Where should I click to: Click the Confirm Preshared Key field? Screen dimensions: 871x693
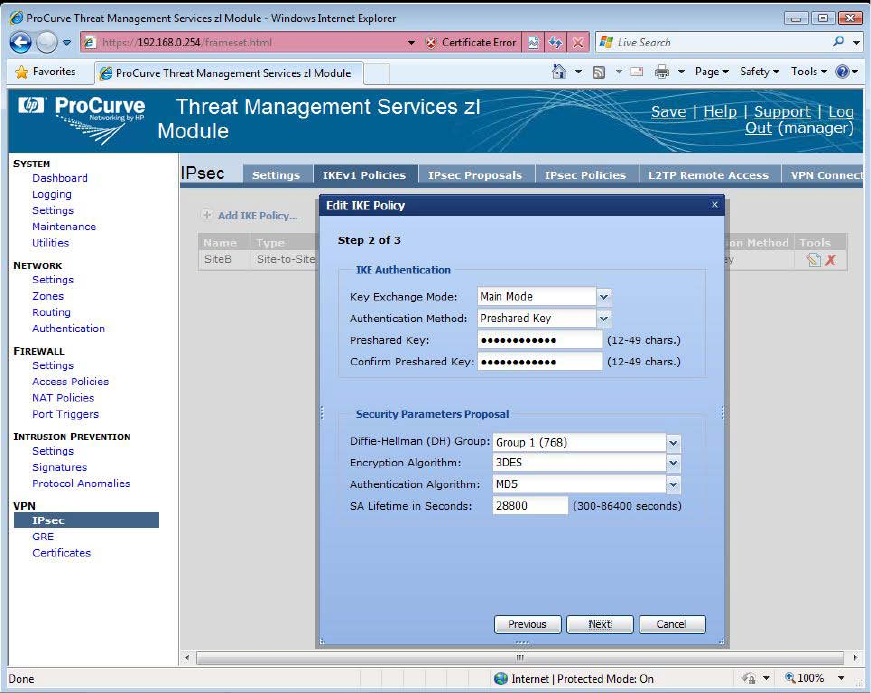click(540, 361)
